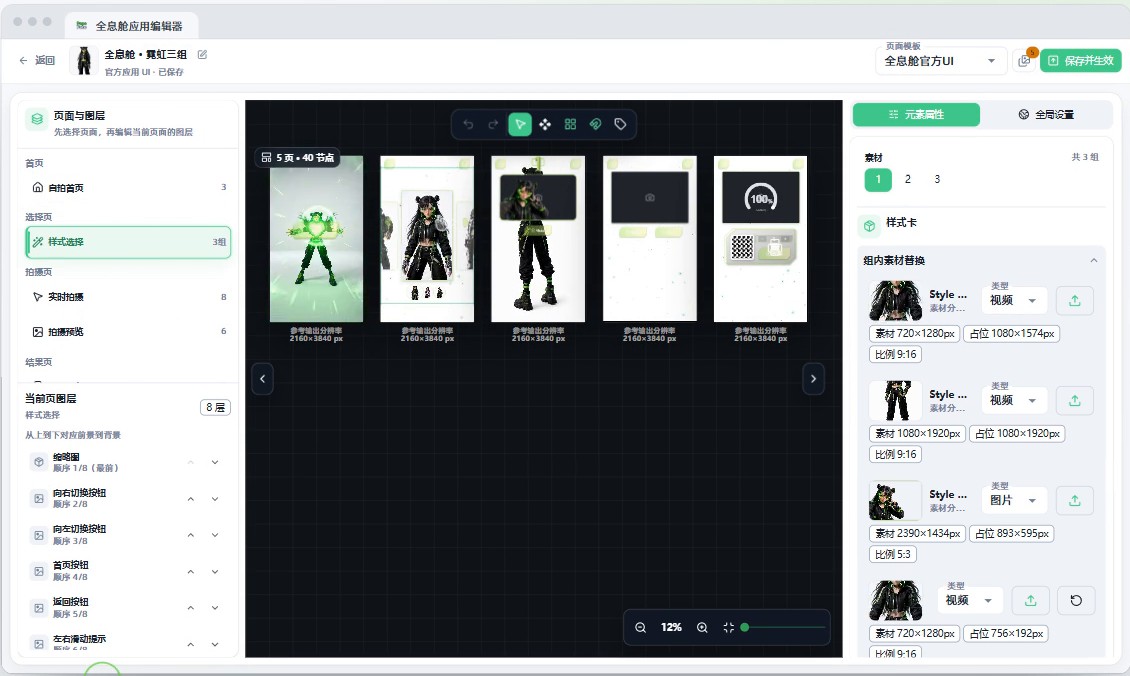Screen dimensions: 1130x676
Task: Move 向右切换按钮 layer up
Action: [191, 499]
